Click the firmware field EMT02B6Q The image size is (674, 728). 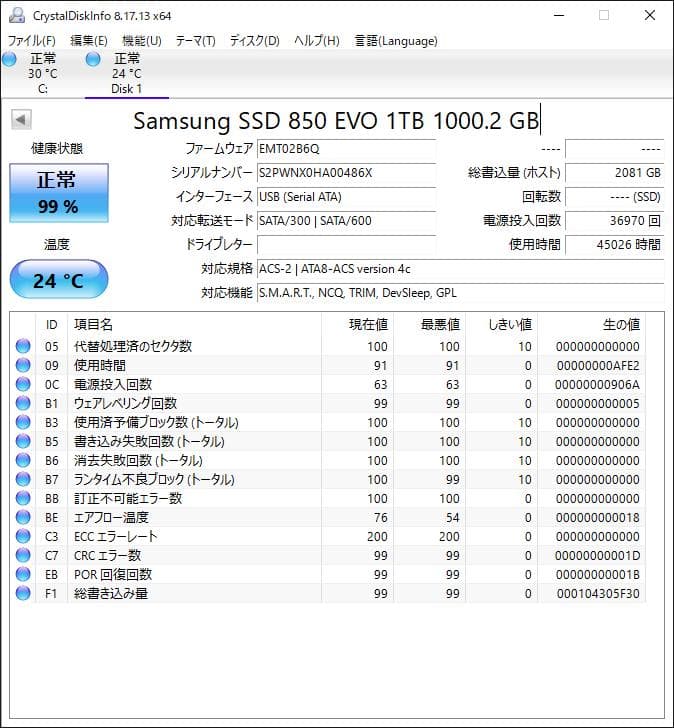pyautogui.click(x=346, y=149)
